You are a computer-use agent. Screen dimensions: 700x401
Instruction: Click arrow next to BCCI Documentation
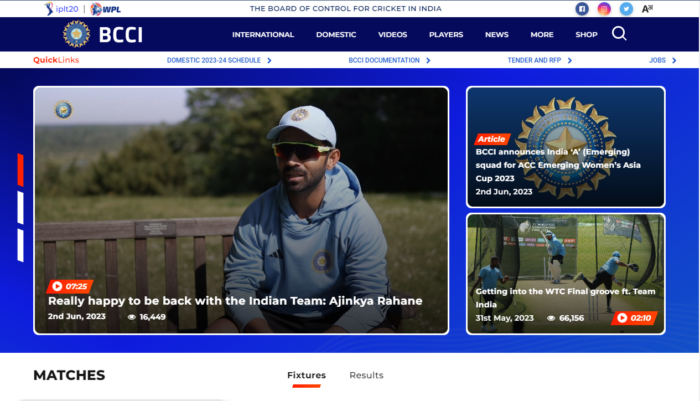(x=428, y=60)
